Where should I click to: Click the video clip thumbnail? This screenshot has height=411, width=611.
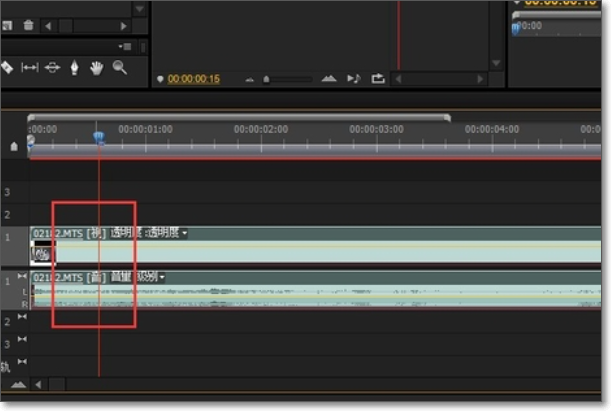pyautogui.click(x=43, y=252)
